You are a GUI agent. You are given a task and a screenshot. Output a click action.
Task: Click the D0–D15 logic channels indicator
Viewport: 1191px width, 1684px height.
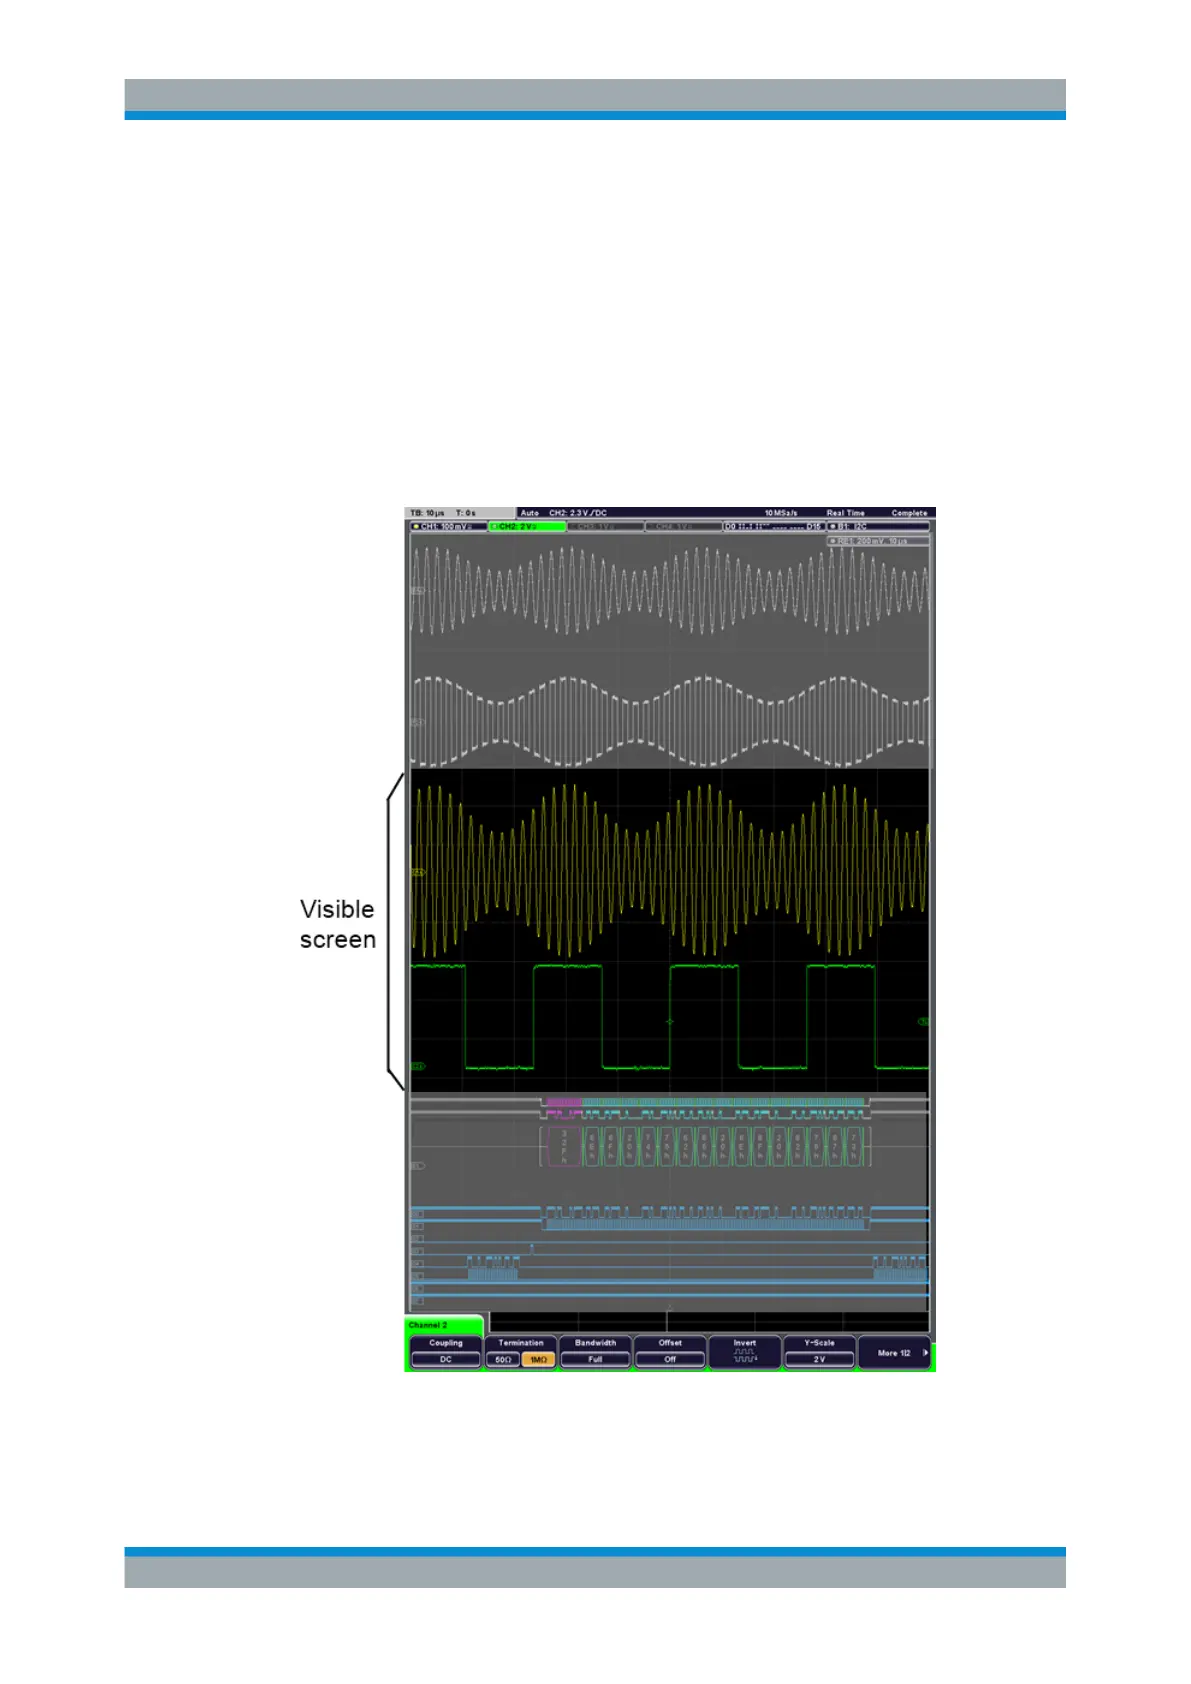click(x=774, y=526)
